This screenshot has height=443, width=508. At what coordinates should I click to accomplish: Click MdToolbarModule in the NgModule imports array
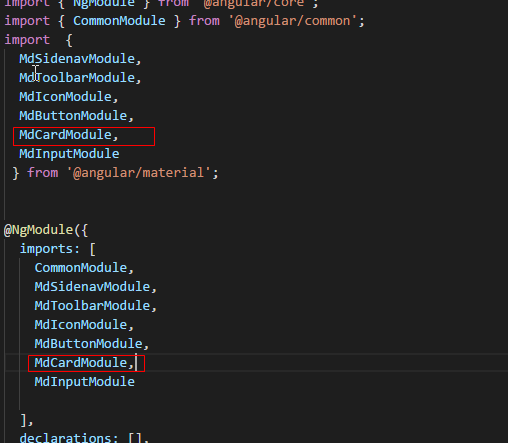point(92,306)
